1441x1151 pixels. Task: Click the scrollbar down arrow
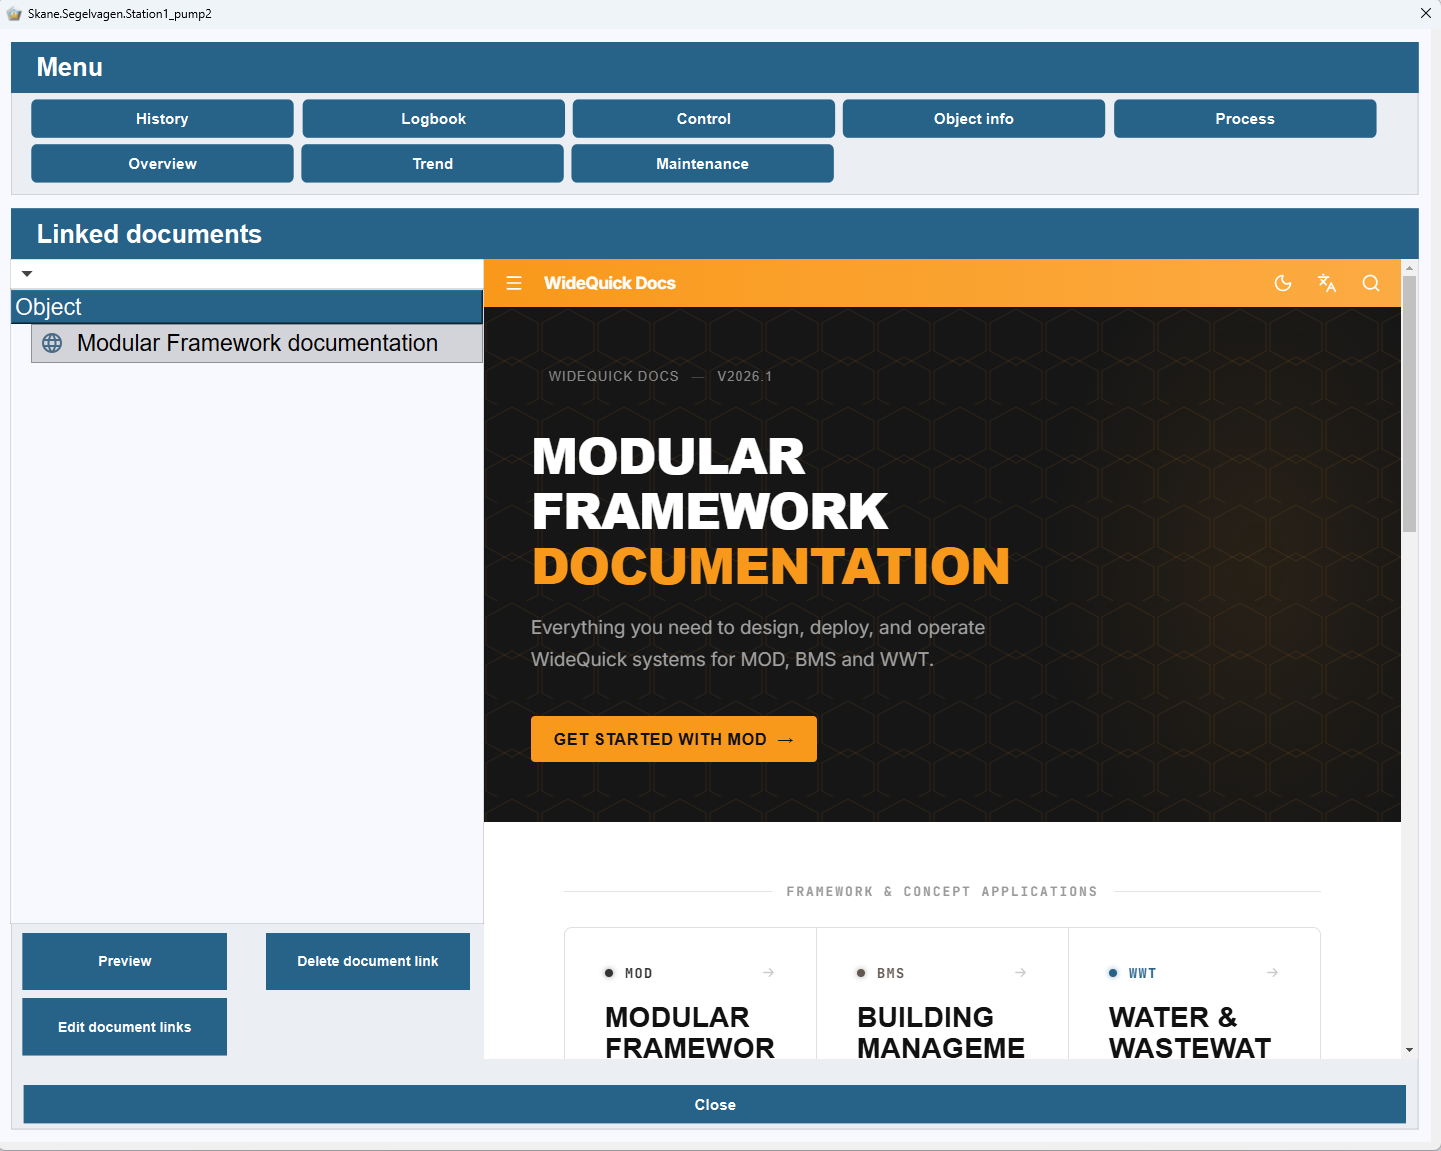[1409, 1050]
